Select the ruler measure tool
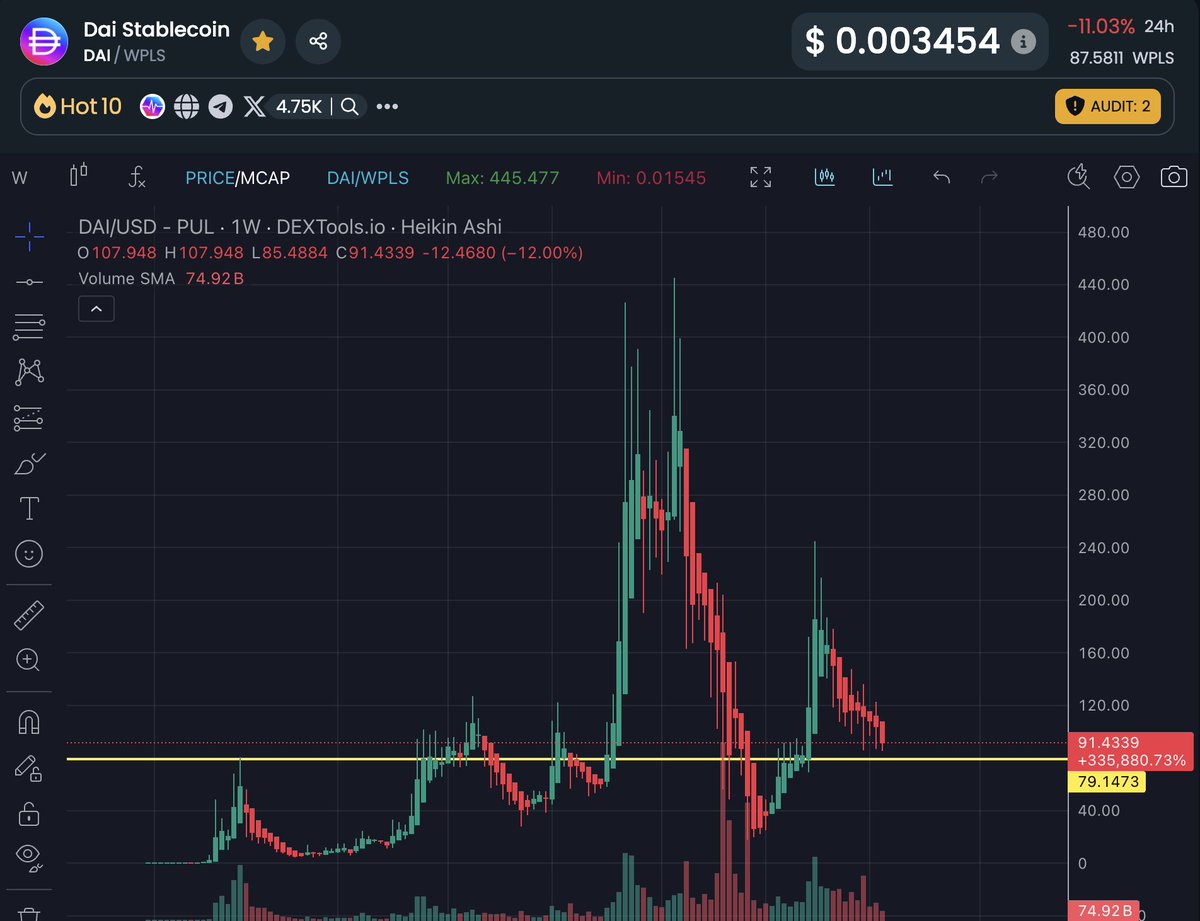This screenshot has width=1200, height=921. (29, 614)
